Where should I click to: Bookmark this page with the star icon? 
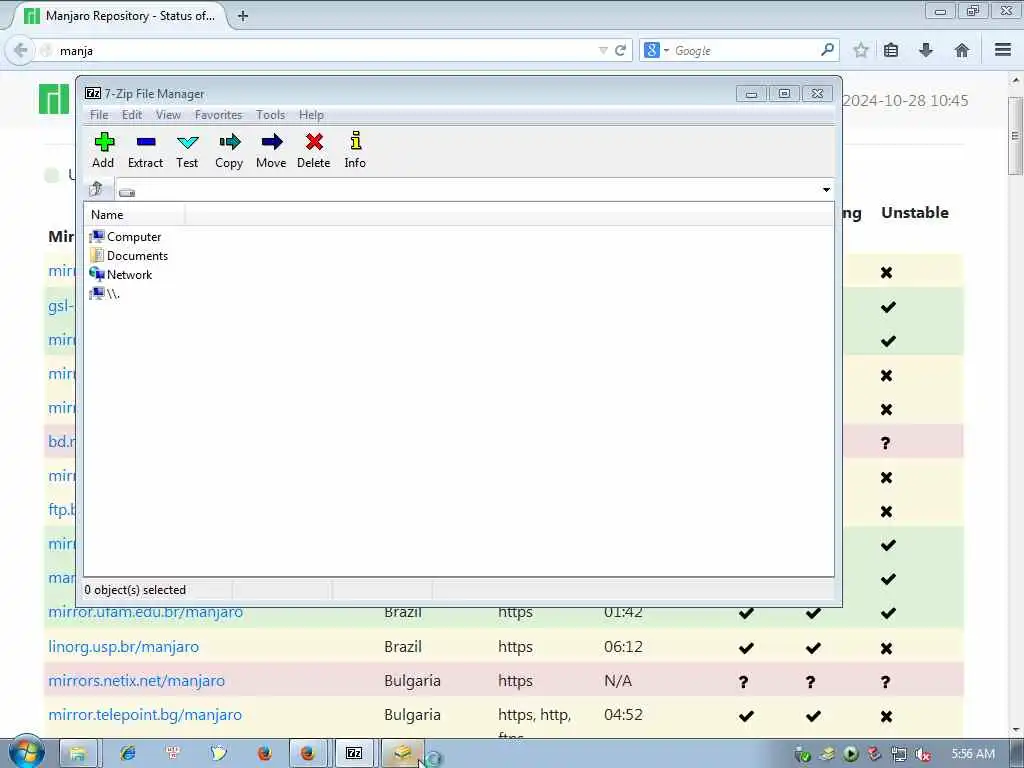[x=861, y=50]
